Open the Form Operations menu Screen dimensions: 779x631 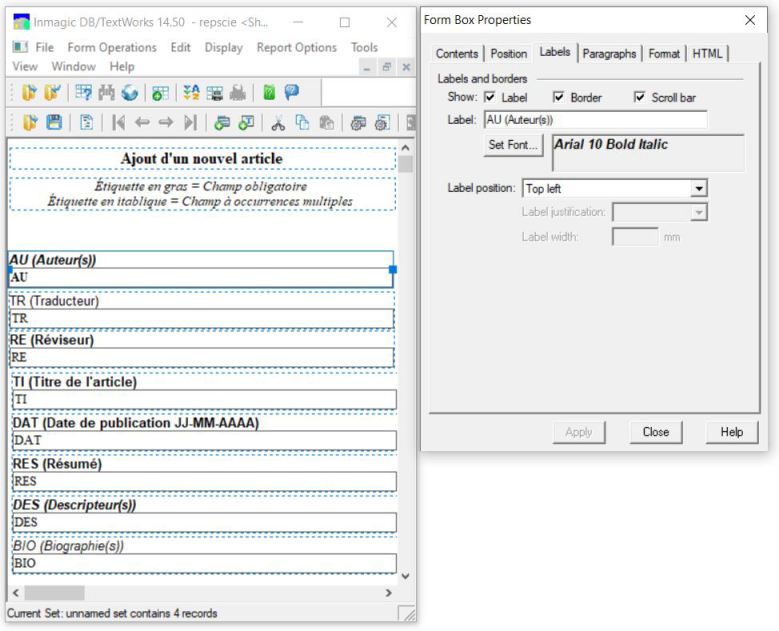(112, 47)
